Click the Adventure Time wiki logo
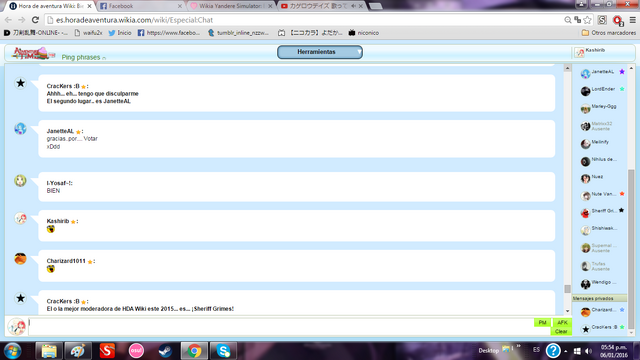 coord(33,53)
